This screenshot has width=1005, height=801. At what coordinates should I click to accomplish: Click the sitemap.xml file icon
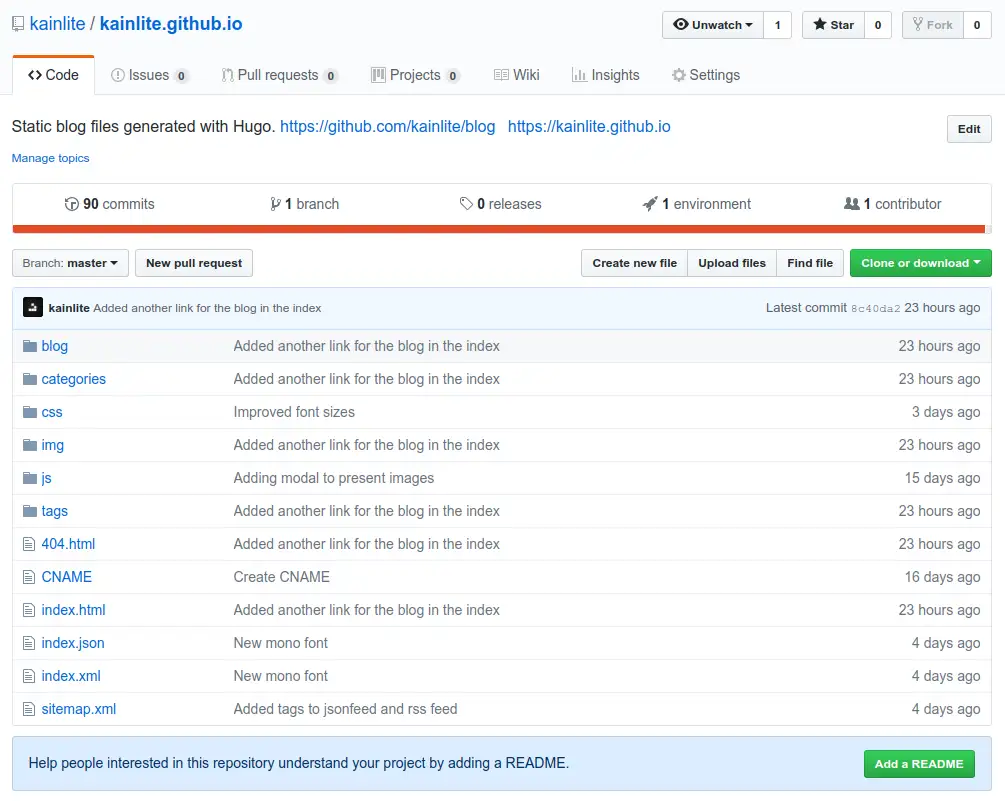[x=29, y=709]
